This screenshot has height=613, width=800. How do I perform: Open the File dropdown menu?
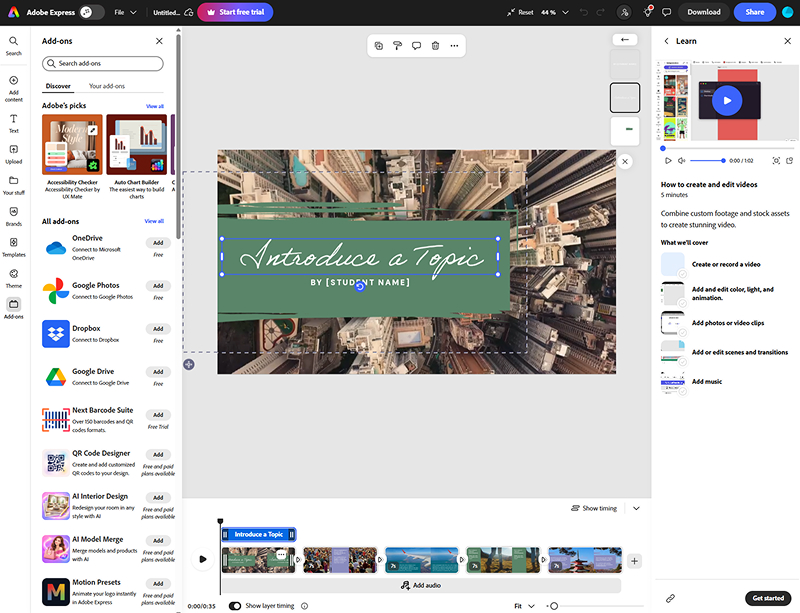pos(124,12)
